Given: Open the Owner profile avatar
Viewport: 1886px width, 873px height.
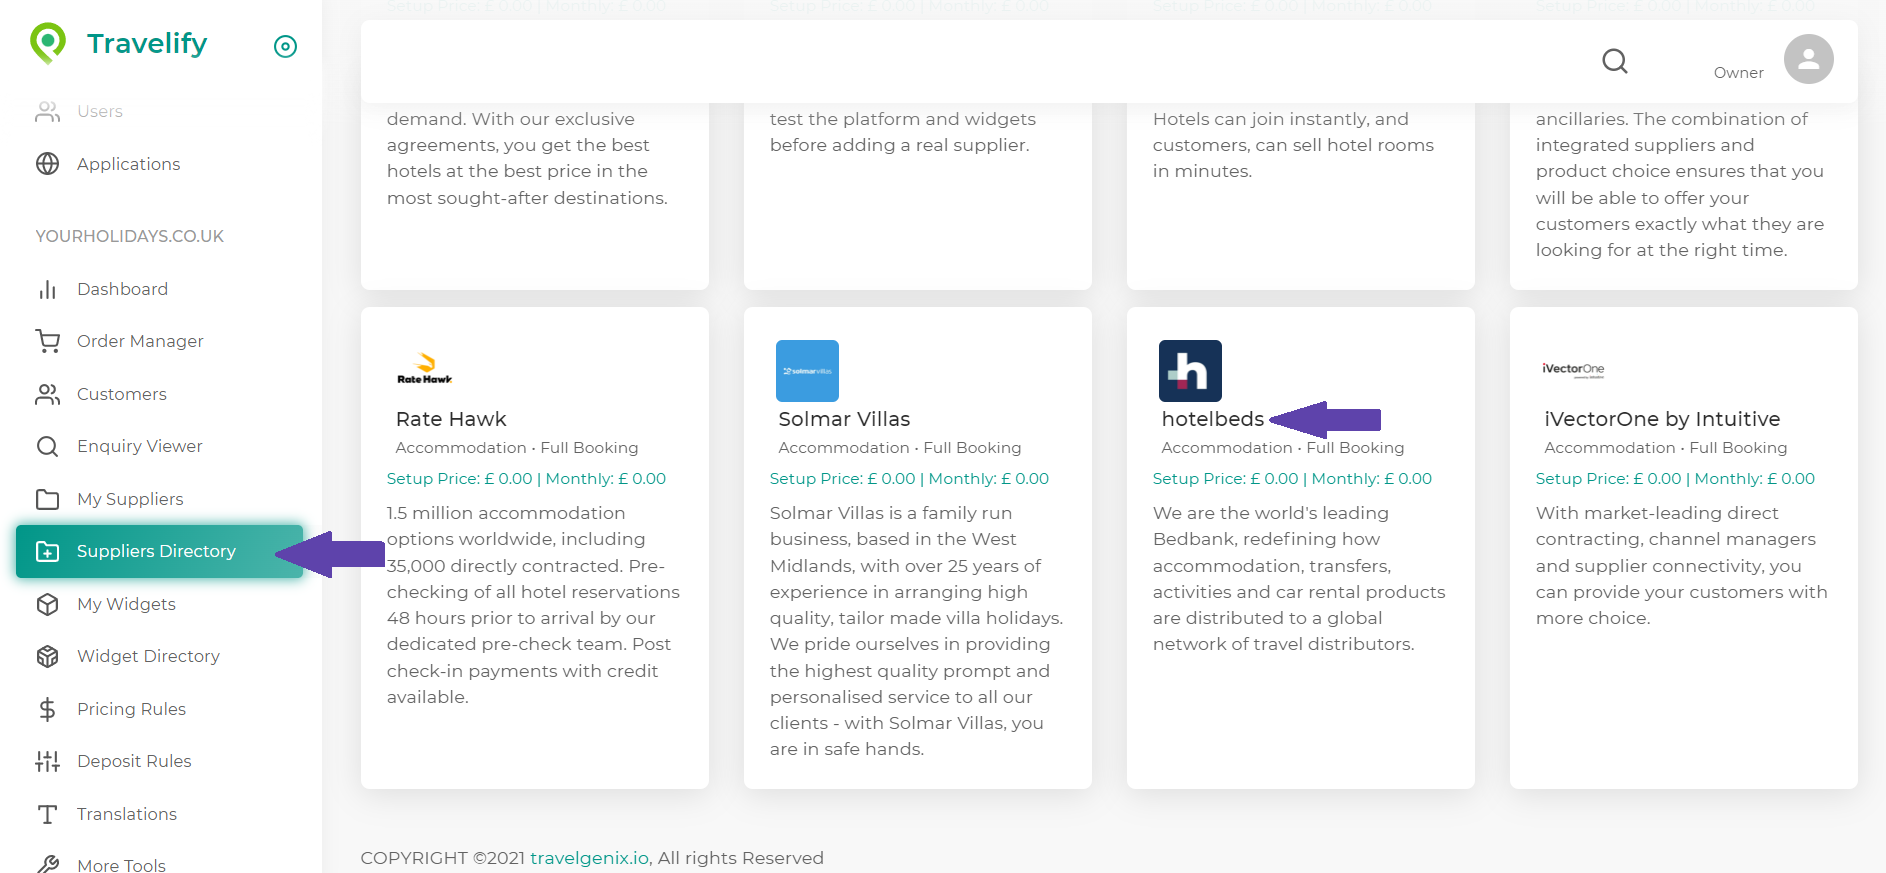Looking at the screenshot, I should click(x=1808, y=60).
